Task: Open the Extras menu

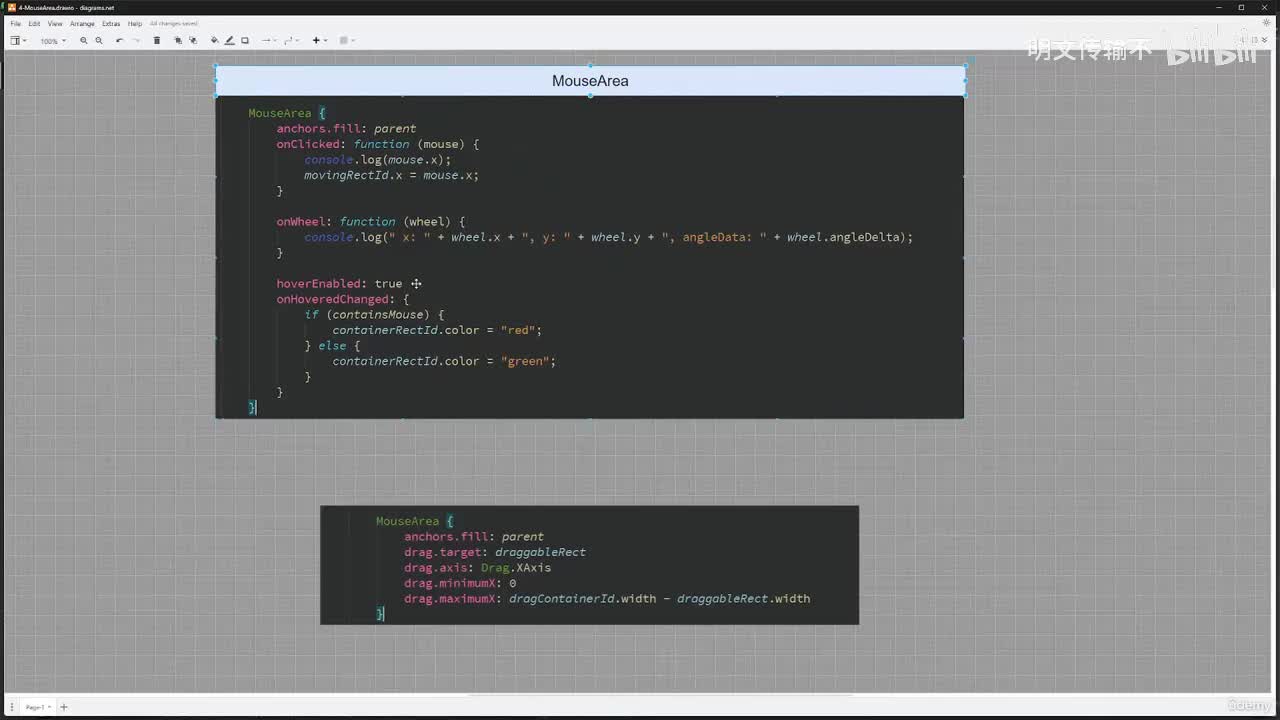Action: tap(110, 23)
